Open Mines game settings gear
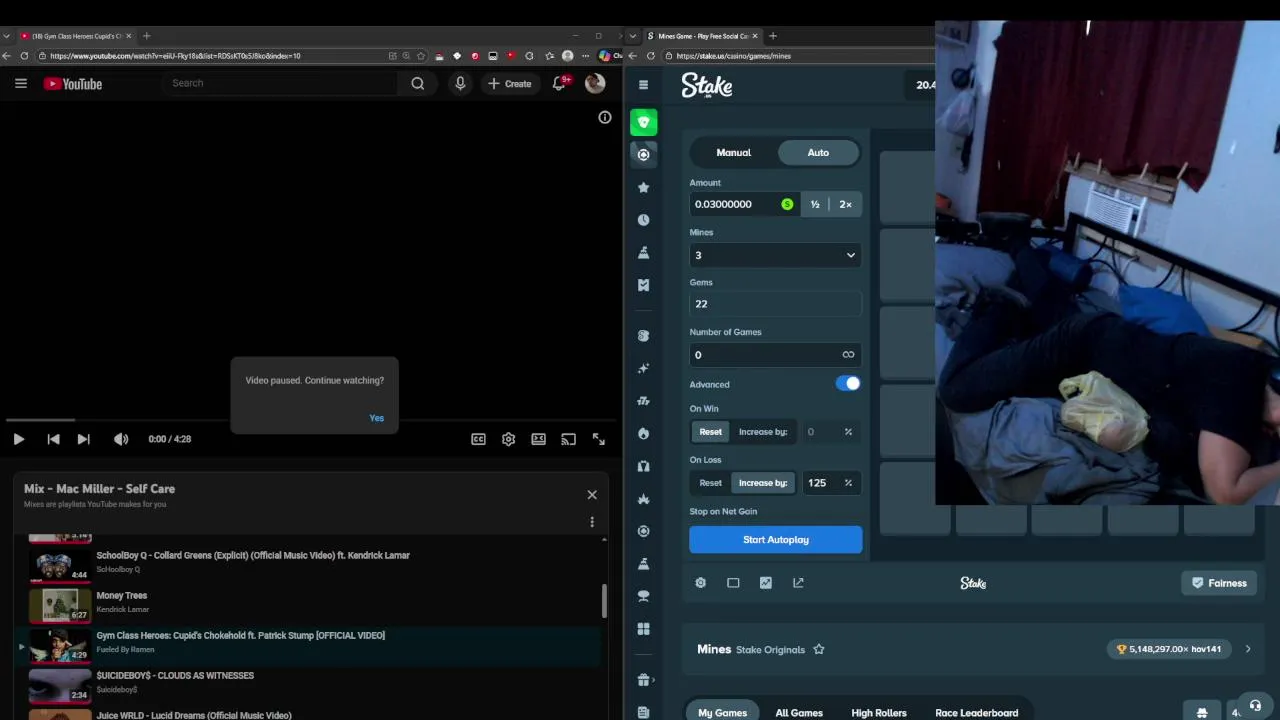Screen dimensions: 1280x720 [701, 583]
